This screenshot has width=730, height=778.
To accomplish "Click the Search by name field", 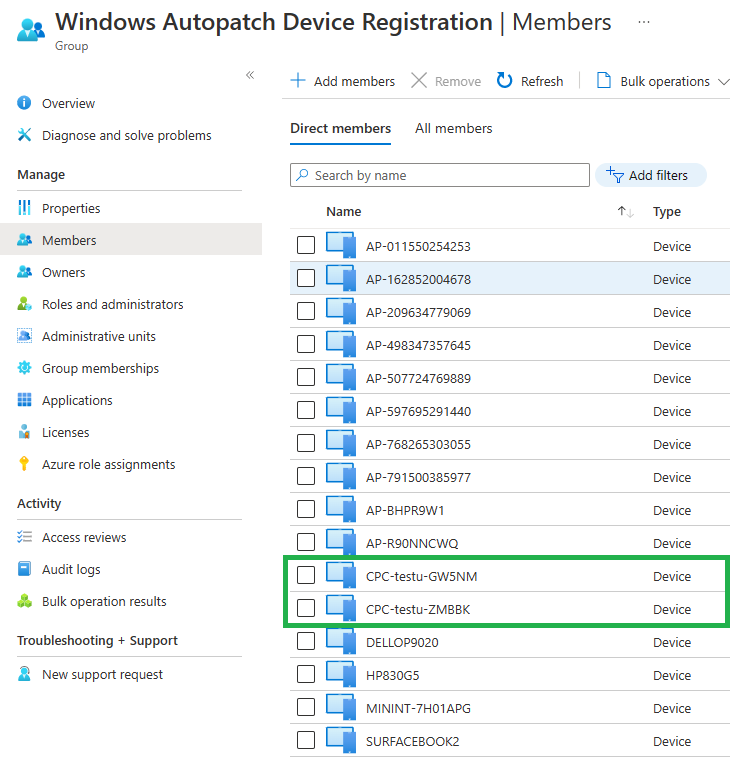I will click(x=440, y=175).
